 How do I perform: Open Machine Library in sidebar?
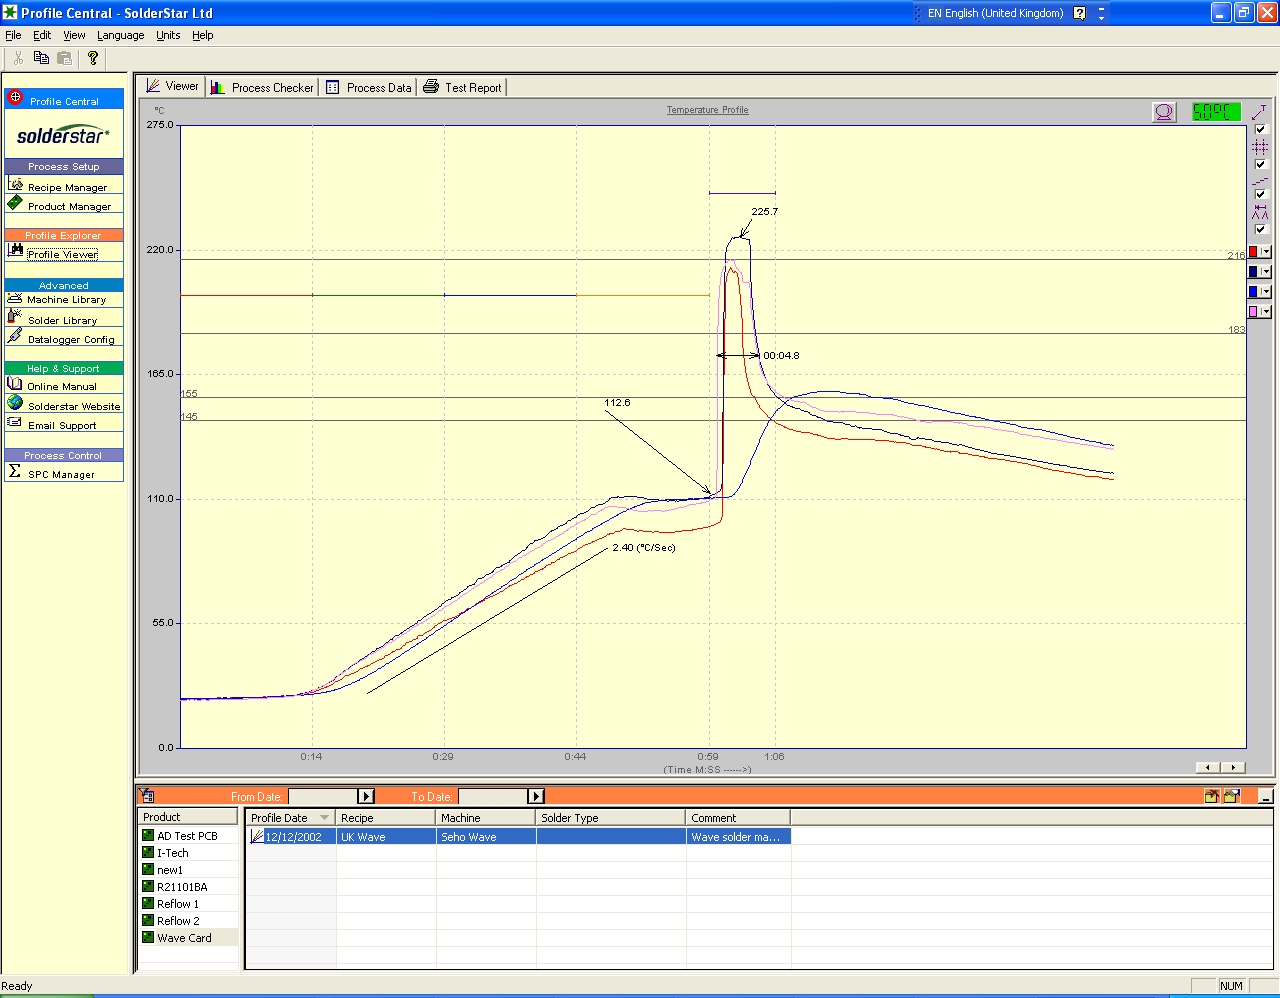(64, 299)
